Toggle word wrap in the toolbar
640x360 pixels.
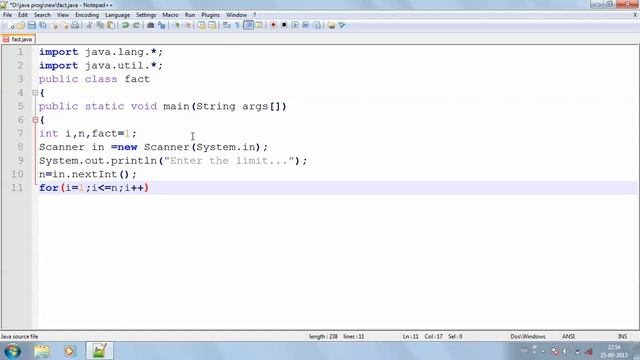pyautogui.click(x=227, y=25)
